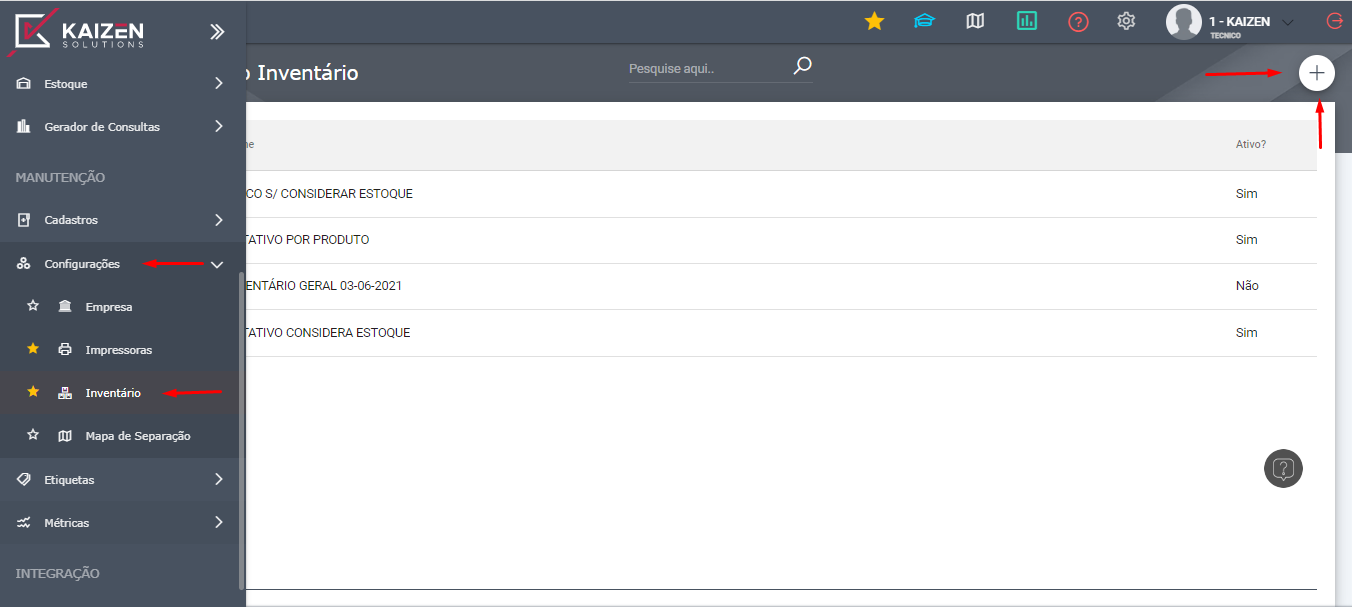Click the Etiquetas tag icon
Screen dimensions: 1352x607
24,480
